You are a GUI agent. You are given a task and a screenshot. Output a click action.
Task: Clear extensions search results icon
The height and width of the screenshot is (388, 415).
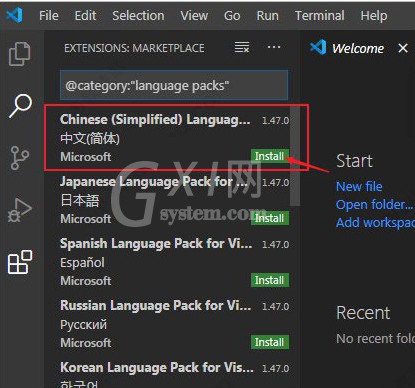pos(242,47)
